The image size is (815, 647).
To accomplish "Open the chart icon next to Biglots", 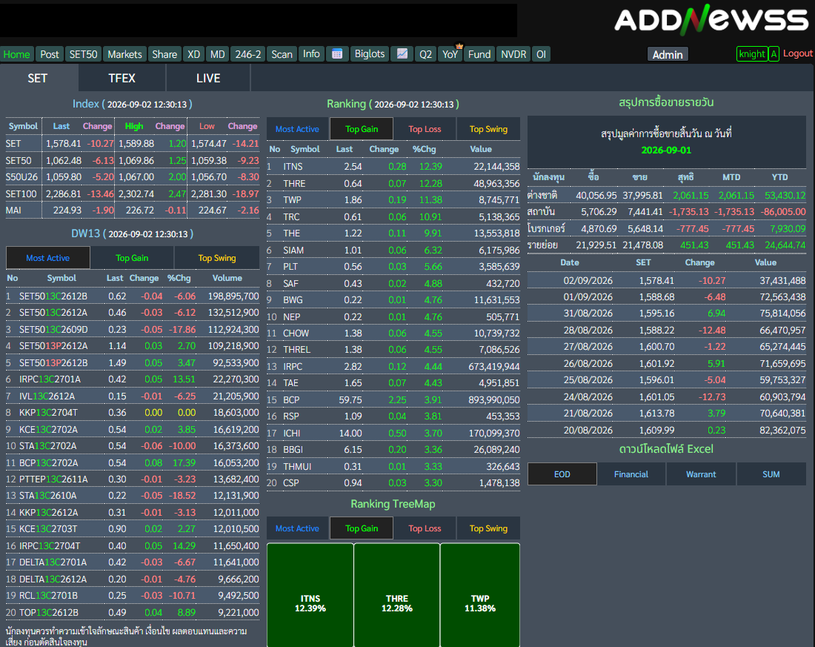I will 402,54.
